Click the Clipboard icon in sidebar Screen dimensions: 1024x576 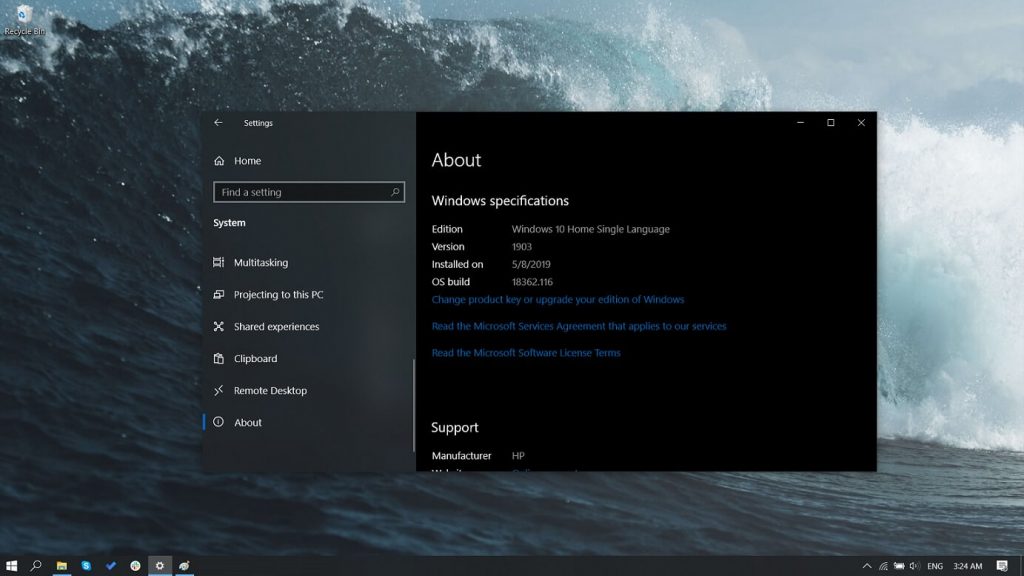[219, 359]
